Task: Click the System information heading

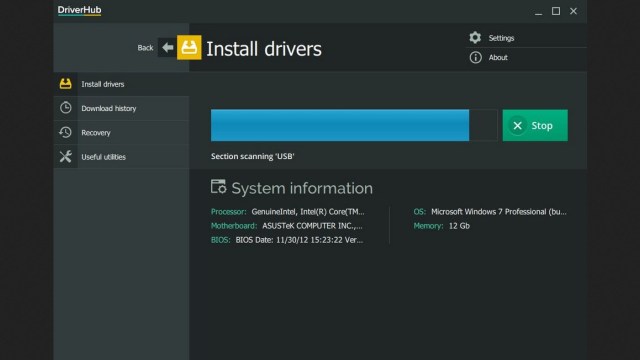Action: (x=302, y=188)
